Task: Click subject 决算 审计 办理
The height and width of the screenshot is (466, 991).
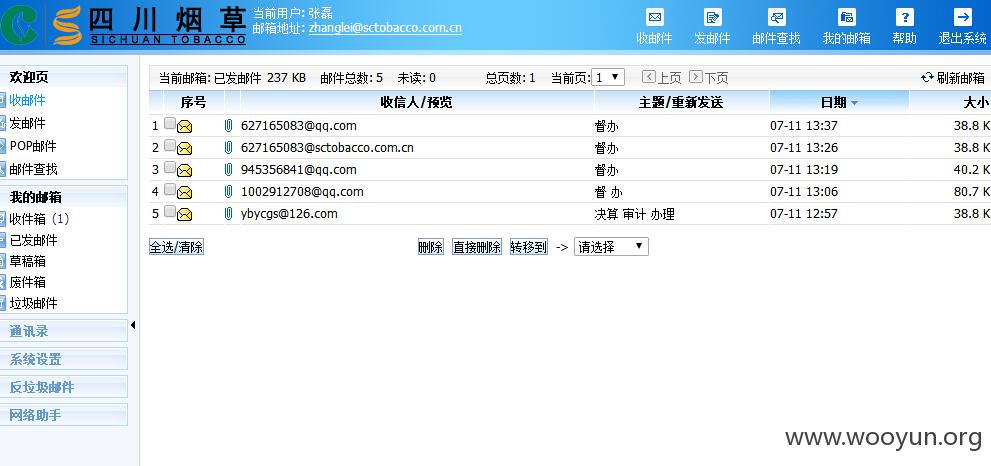Action: [x=635, y=214]
